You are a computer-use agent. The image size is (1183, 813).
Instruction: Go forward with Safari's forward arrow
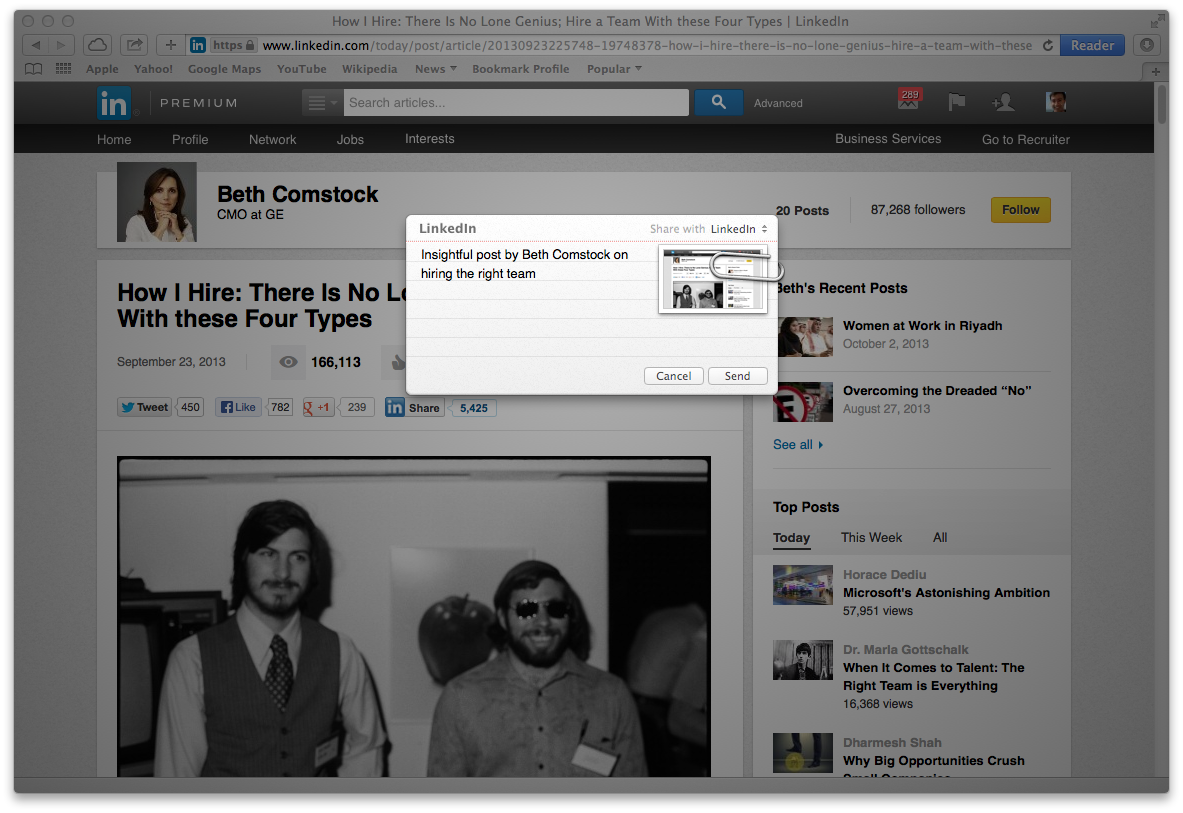pyautogui.click(x=61, y=45)
